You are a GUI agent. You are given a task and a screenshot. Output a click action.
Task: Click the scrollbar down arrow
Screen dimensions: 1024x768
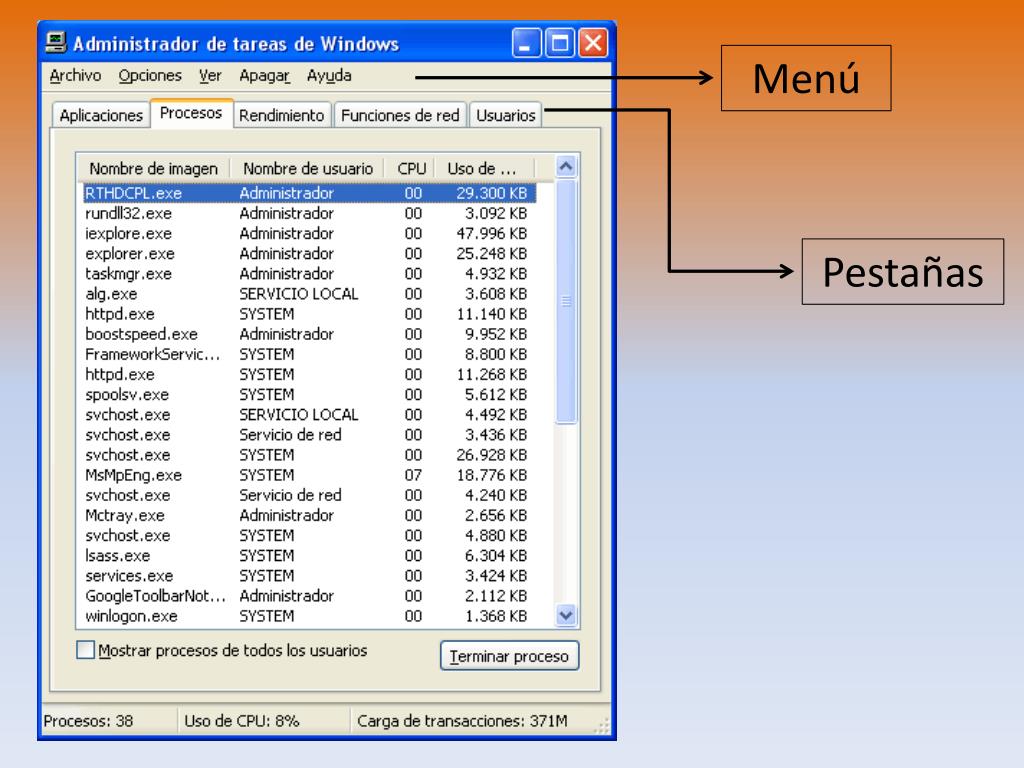point(566,615)
